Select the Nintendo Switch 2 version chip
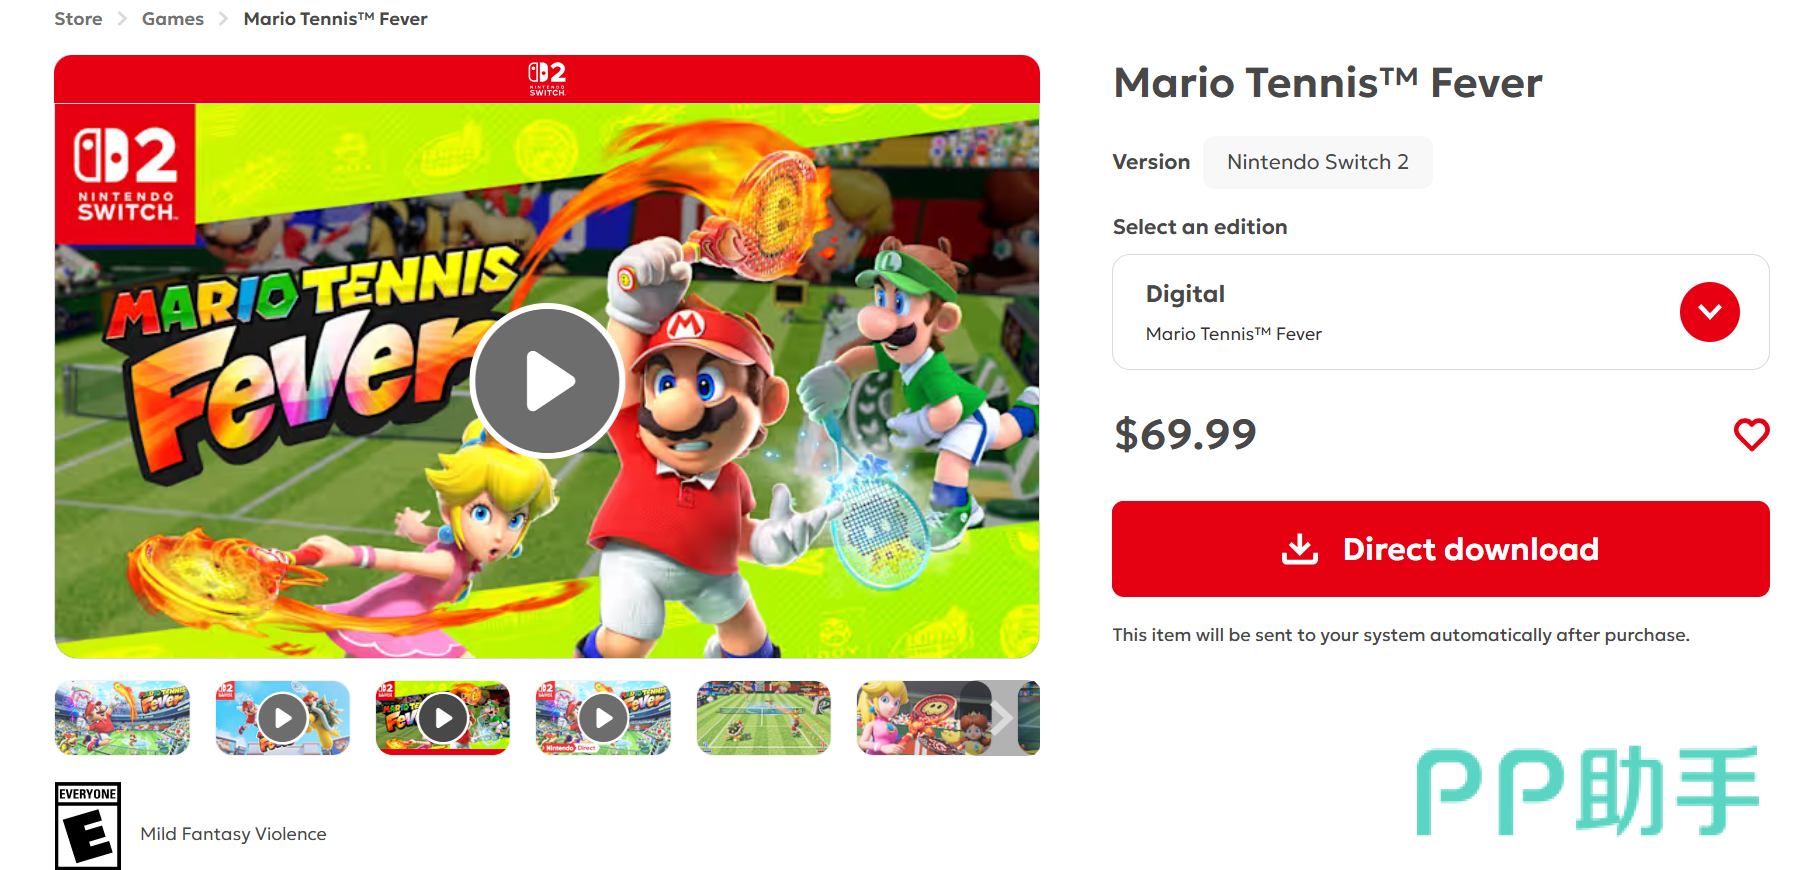 coord(1317,162)
